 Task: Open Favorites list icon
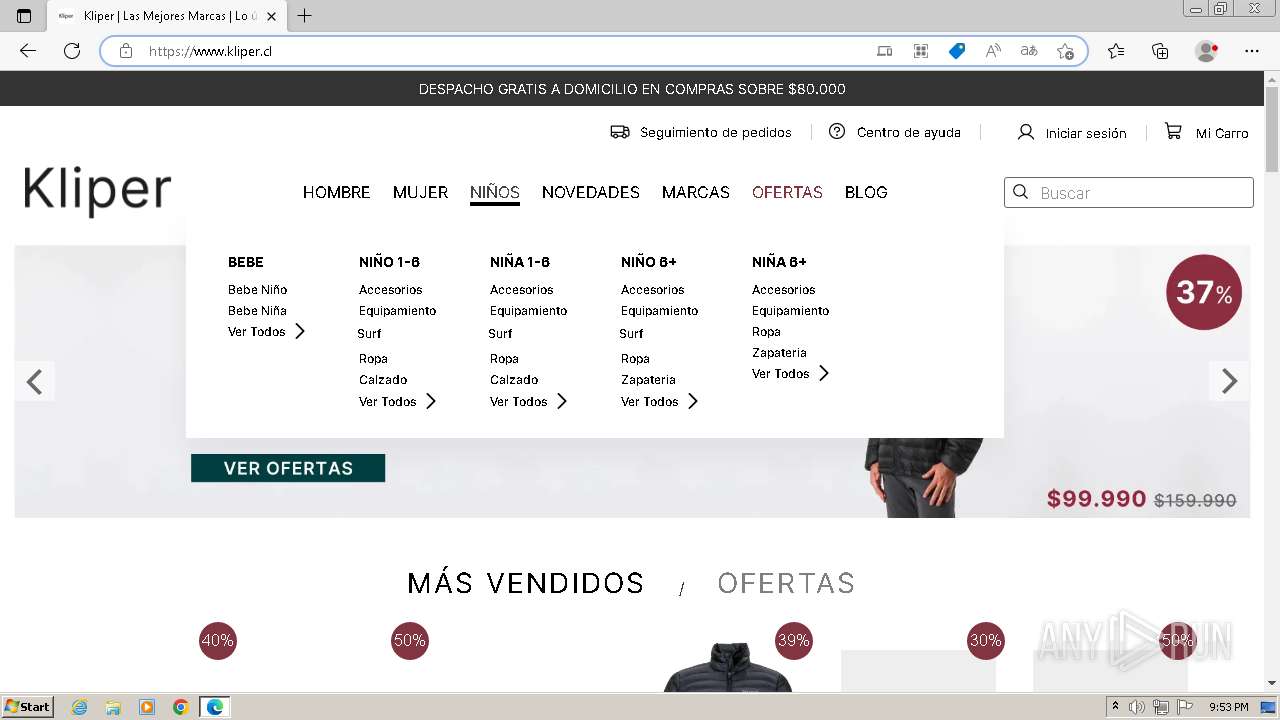click(1116, 51)
